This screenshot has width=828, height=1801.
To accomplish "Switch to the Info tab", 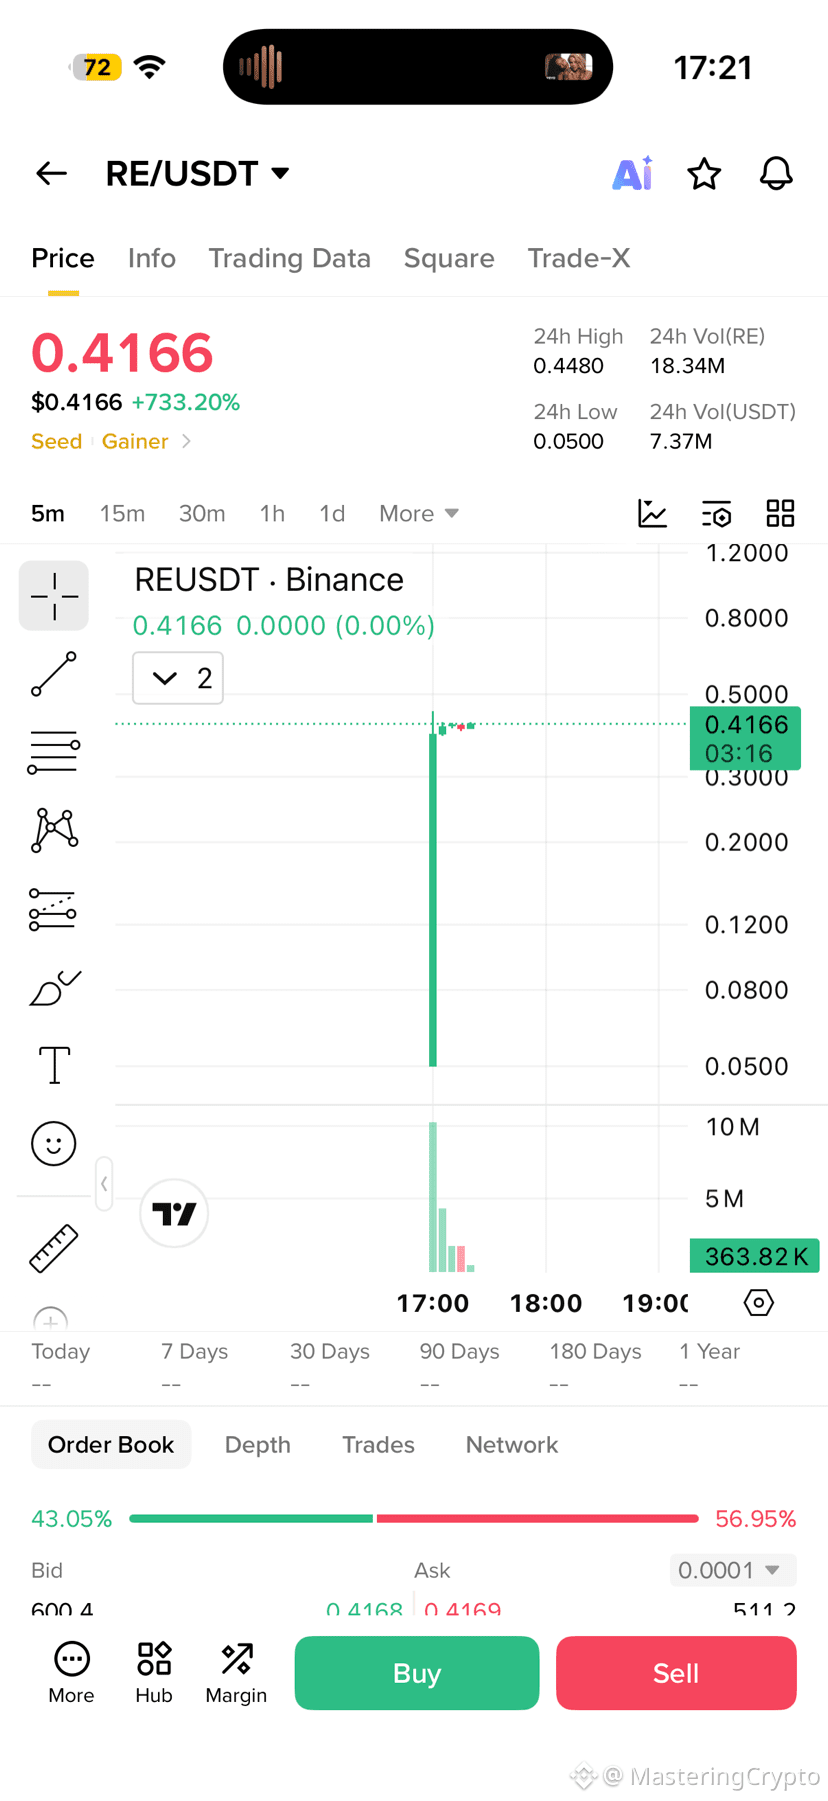I will pos(152,258).
